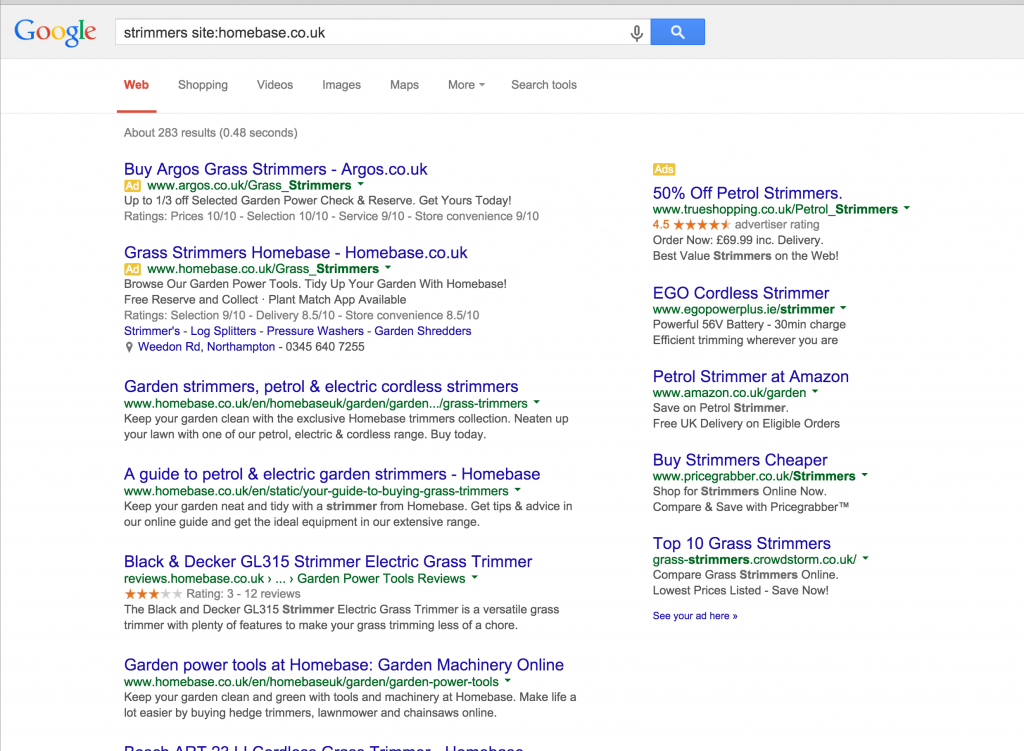
Task: Open Garden power tools at Homebase result
Action: (x=344, y=665)
